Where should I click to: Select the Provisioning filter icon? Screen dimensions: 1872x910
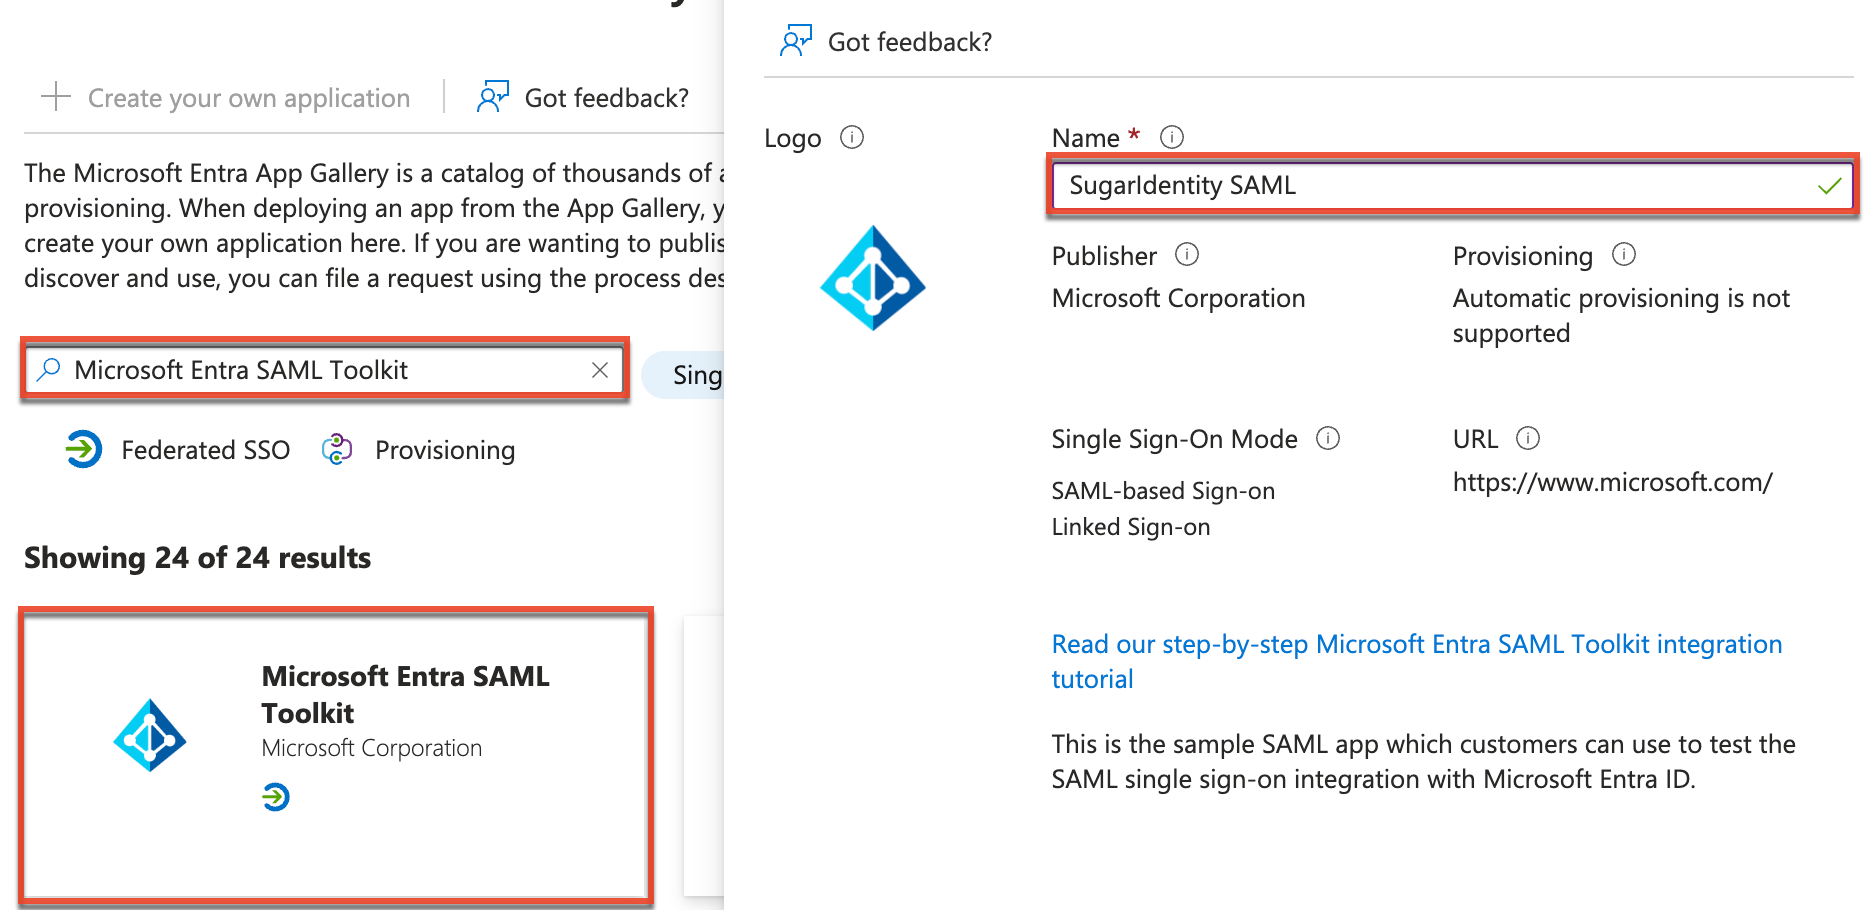coord(337,449)
